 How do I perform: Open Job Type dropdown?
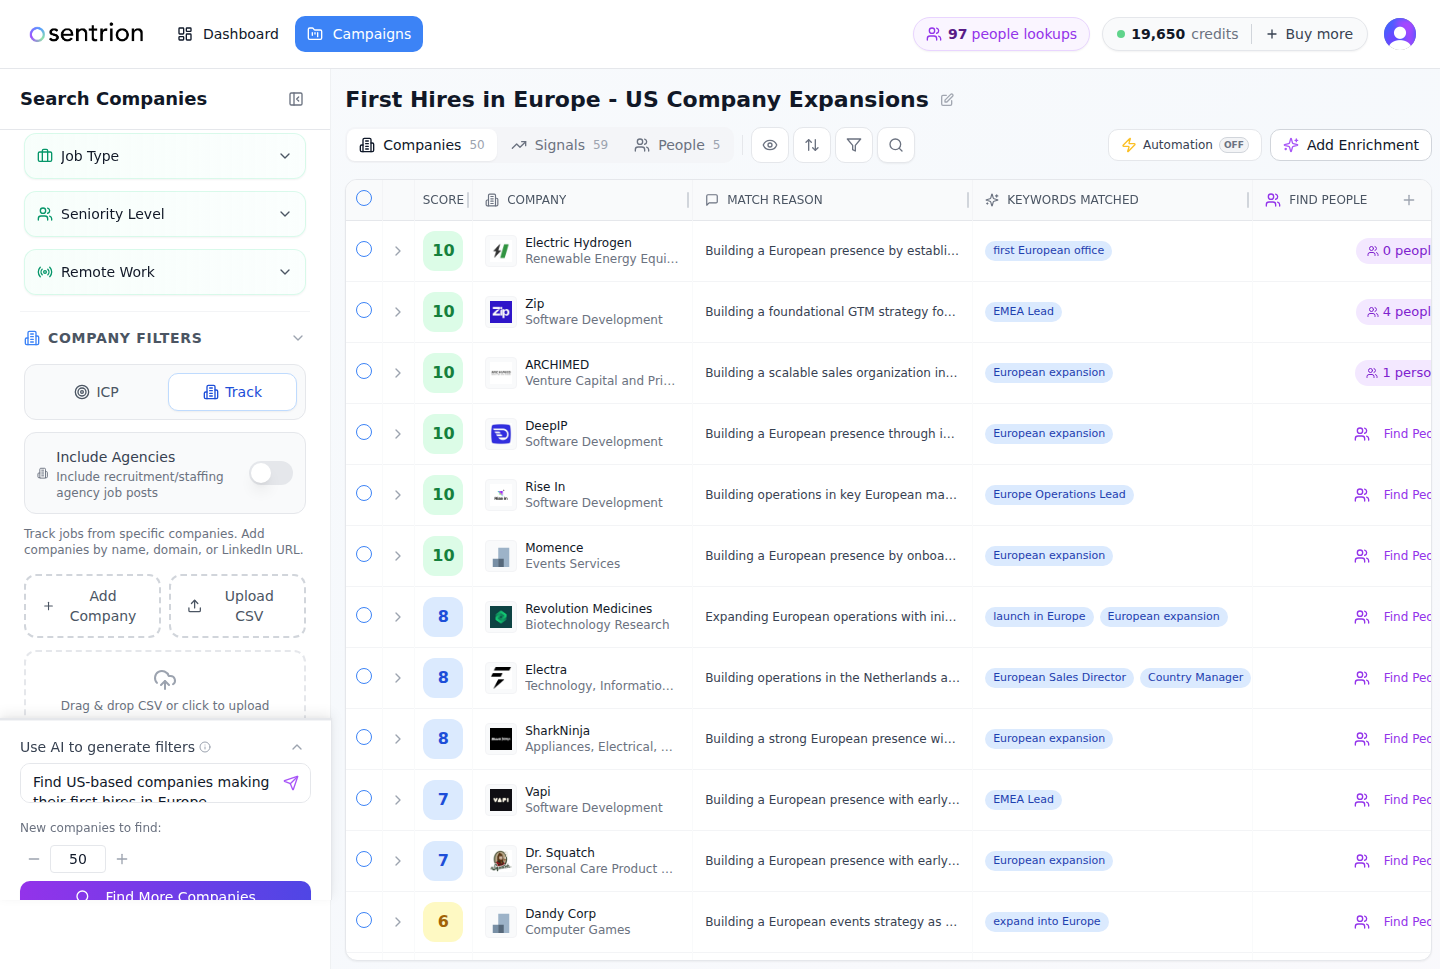coord(165,156)
